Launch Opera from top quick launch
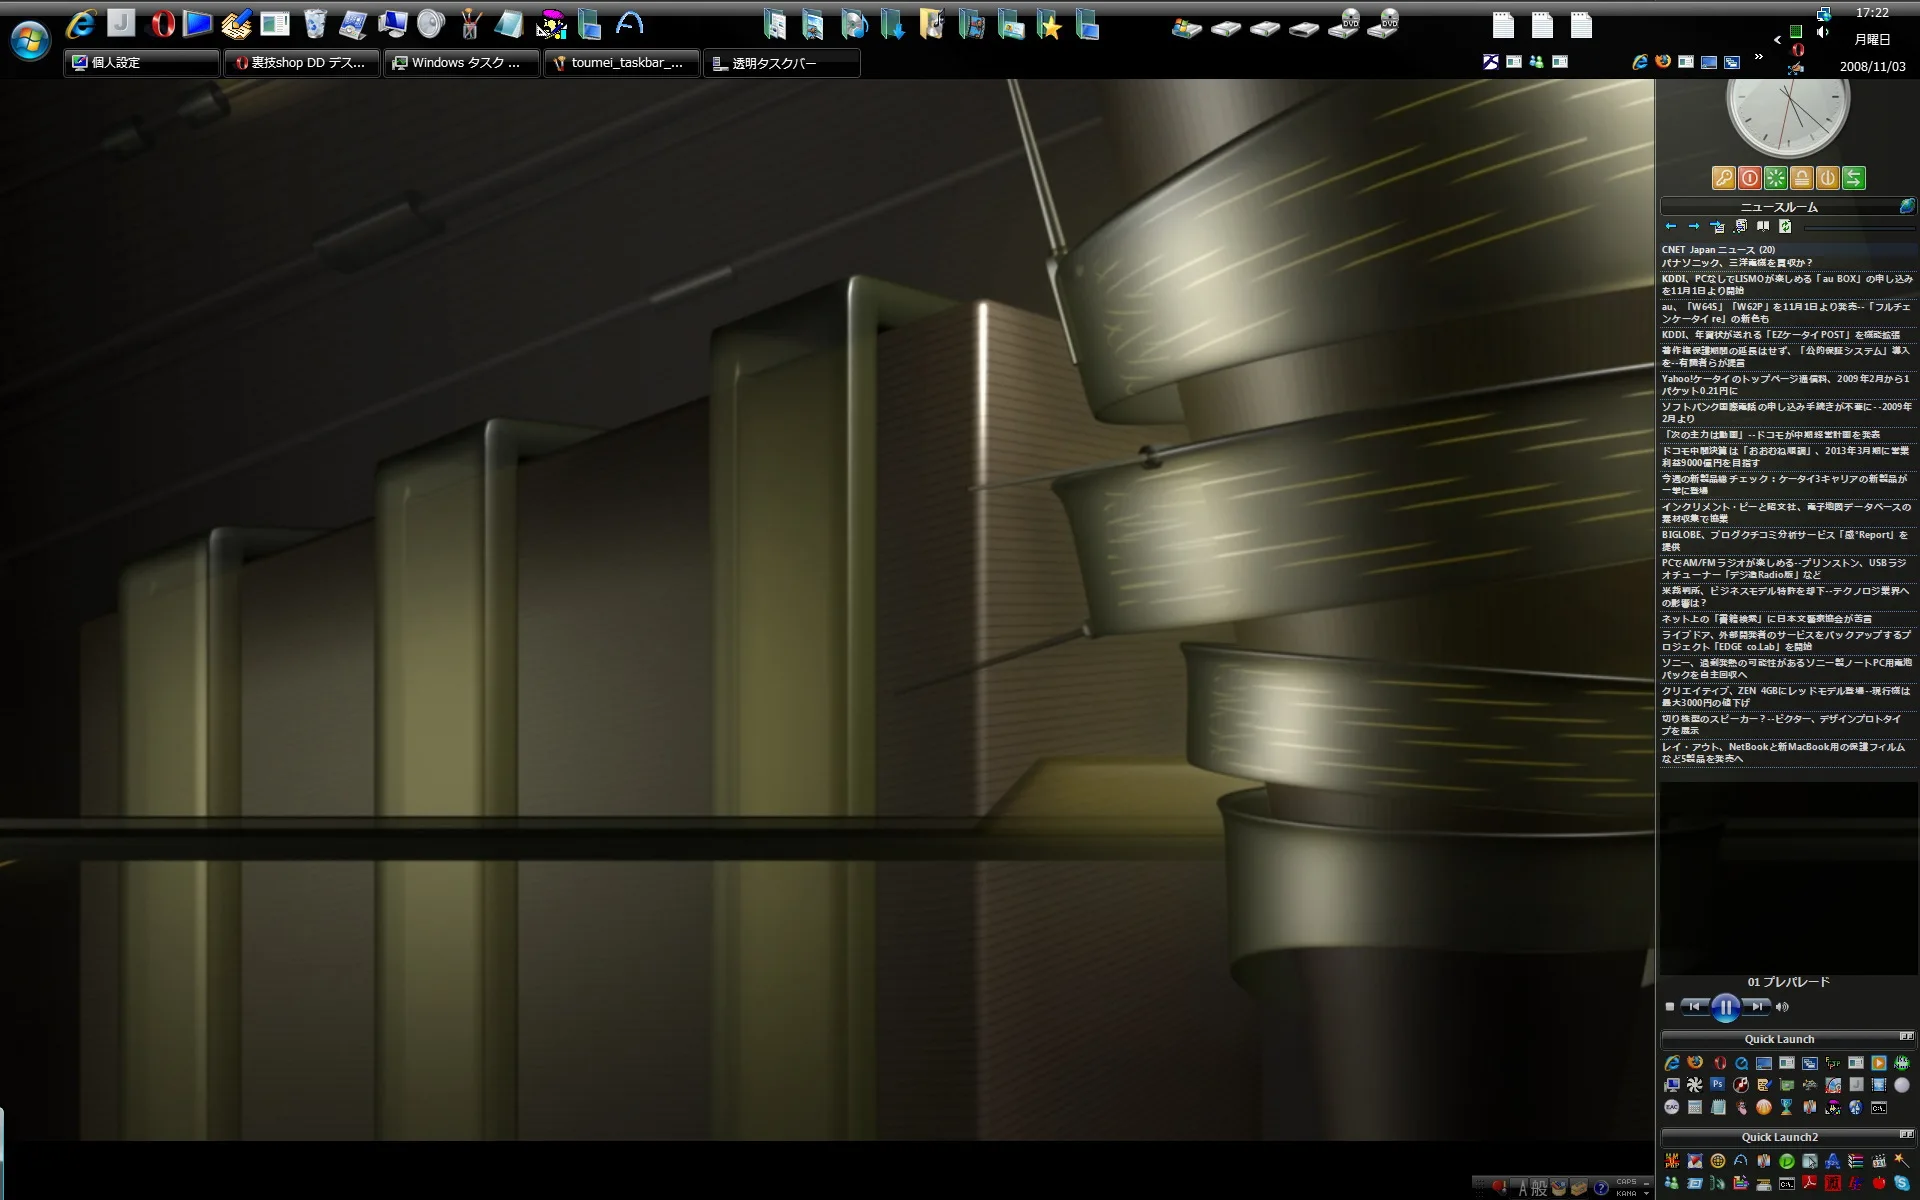The height and width of the screenshot is (1200, 1920). pos(162,24)
